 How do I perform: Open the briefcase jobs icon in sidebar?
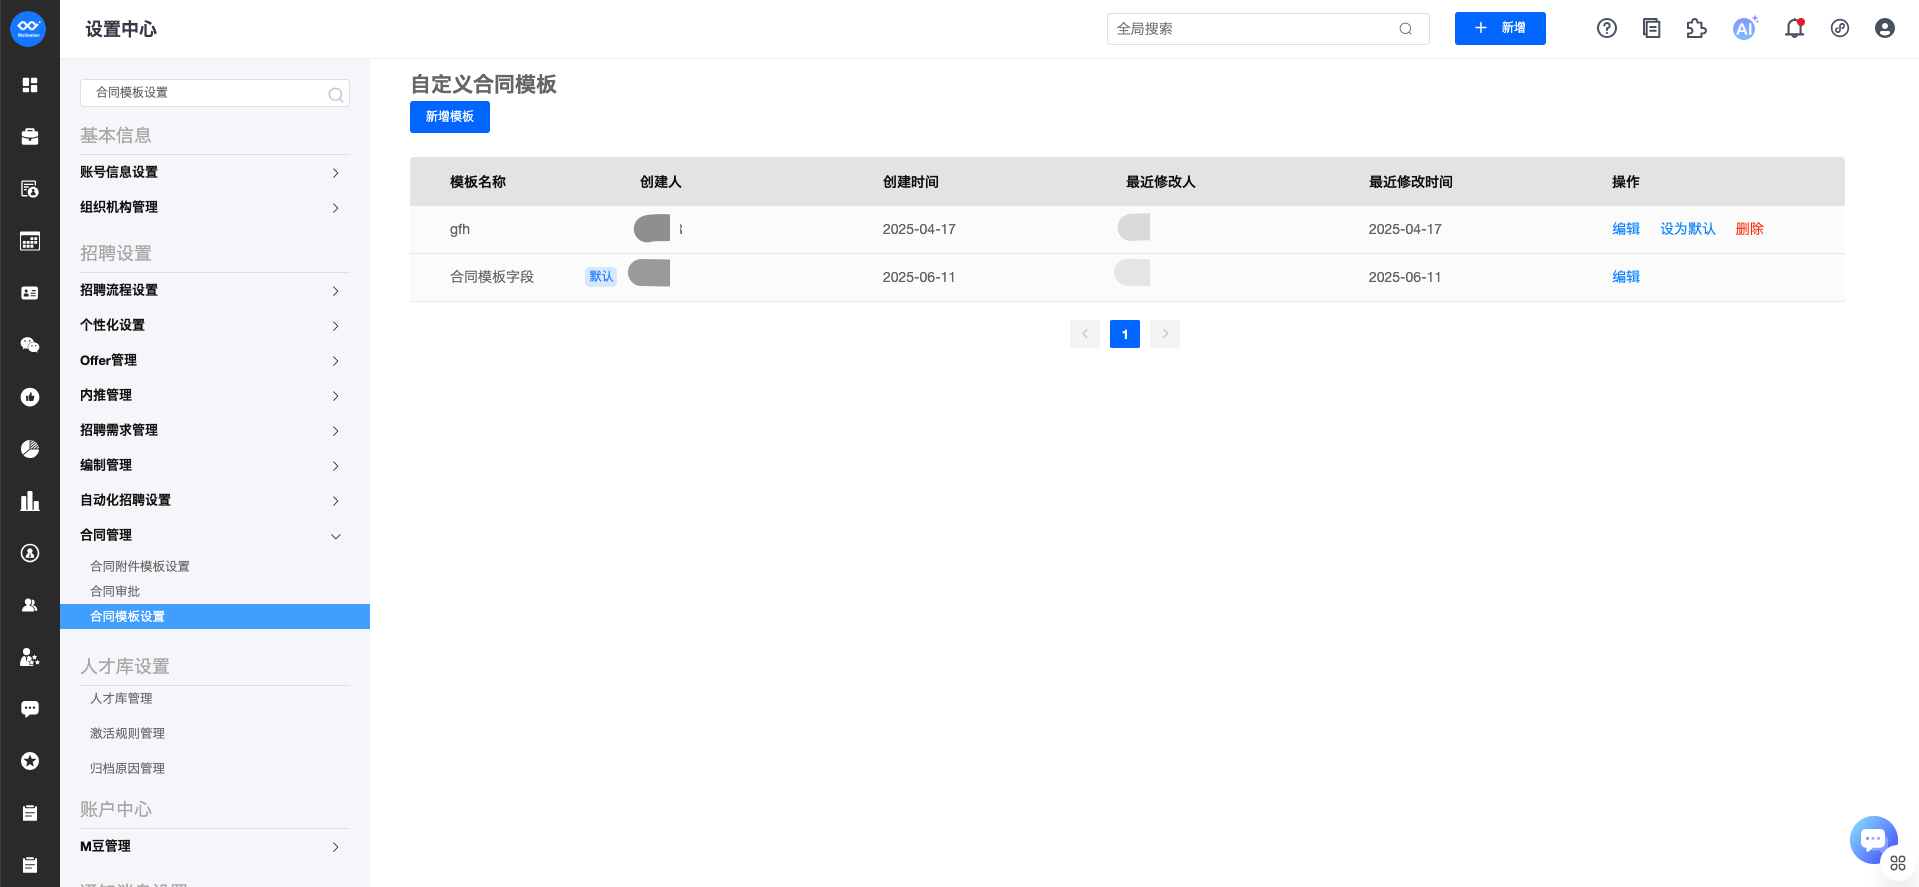[30, 137]
